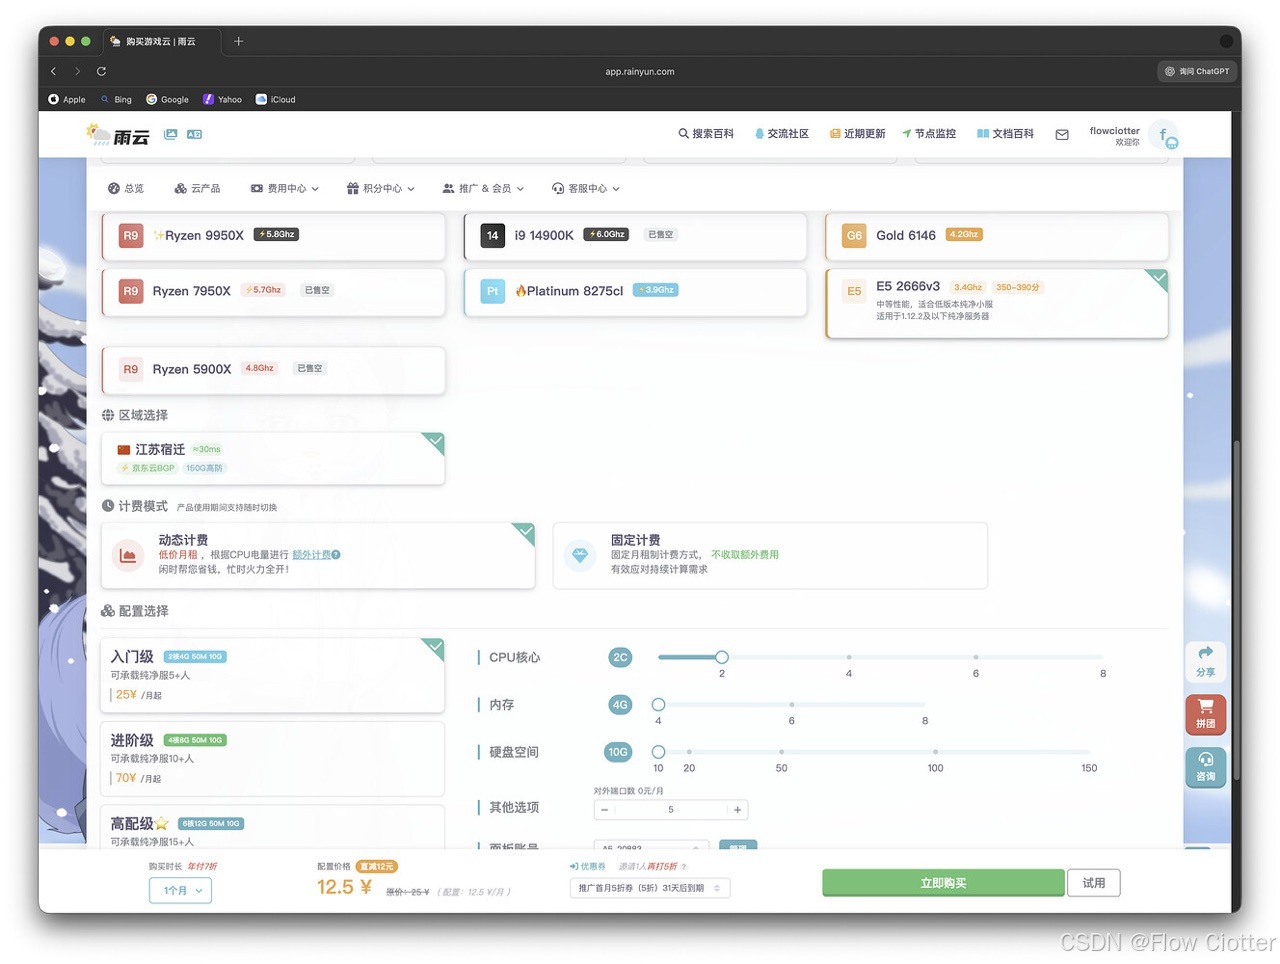The width and height of the screenshot is (1280, 964).
Task: Choose the 江苏宿迁 region card
Action: [x=273, y=458]
